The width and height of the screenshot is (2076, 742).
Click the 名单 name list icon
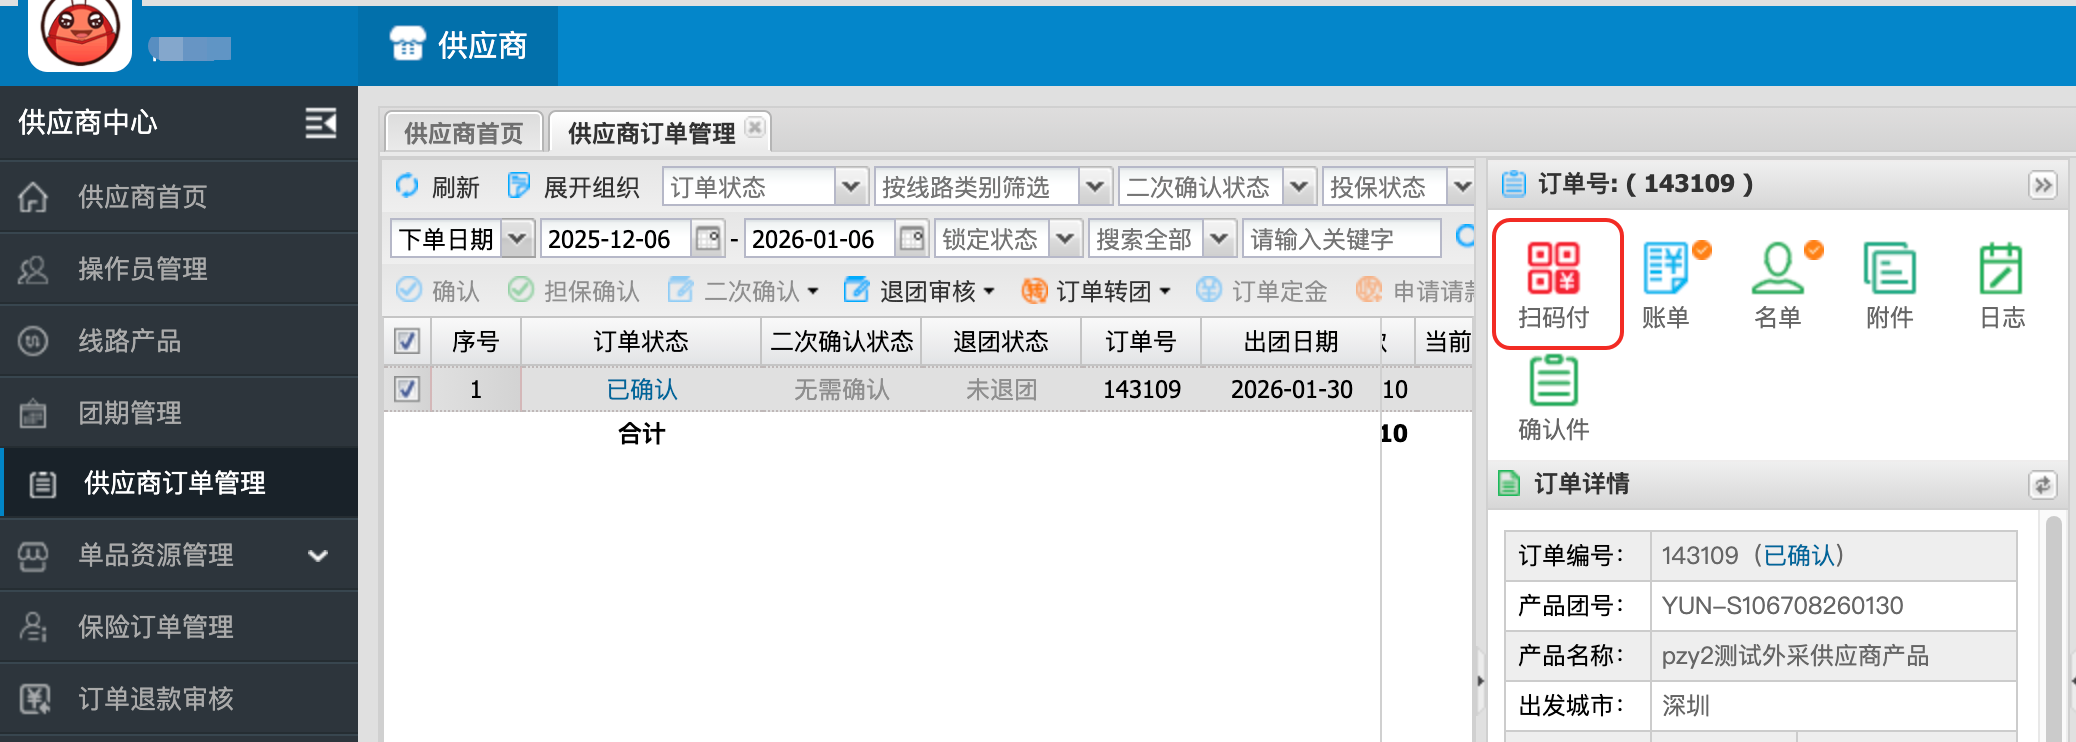pos(1778,283)
